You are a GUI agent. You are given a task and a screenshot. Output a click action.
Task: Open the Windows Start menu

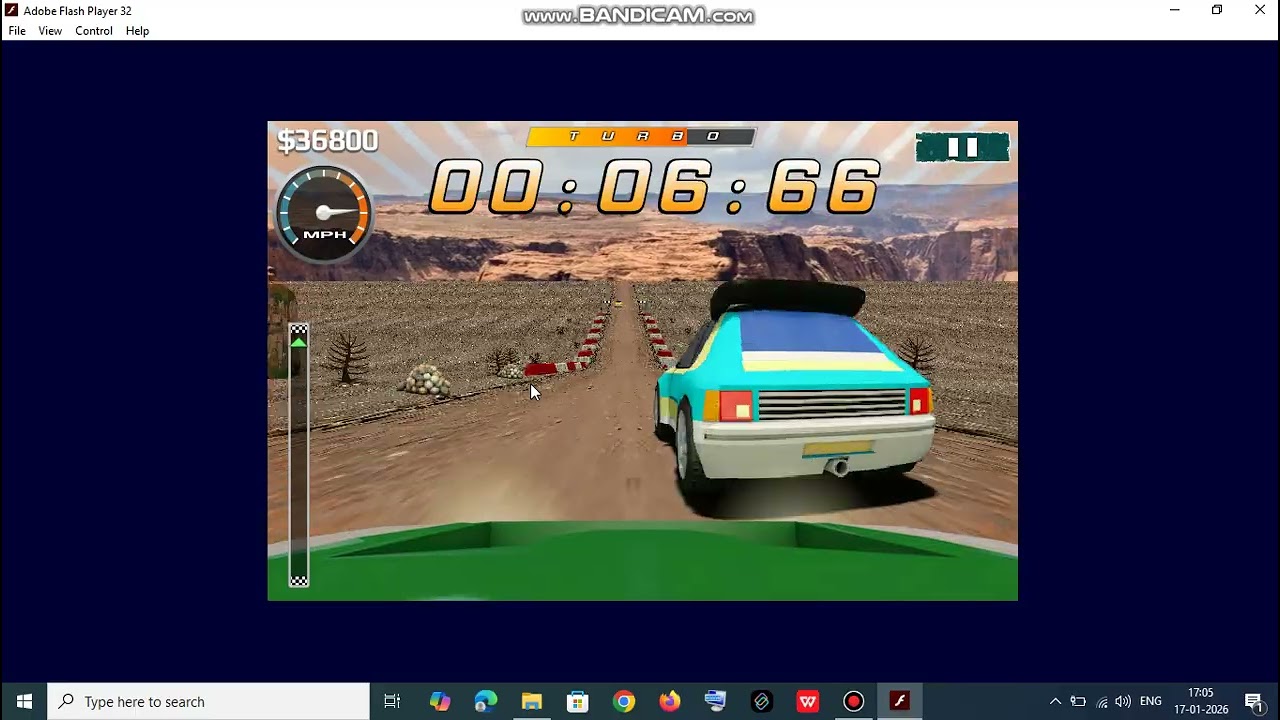pyautogui.click(x=24, y=701)
